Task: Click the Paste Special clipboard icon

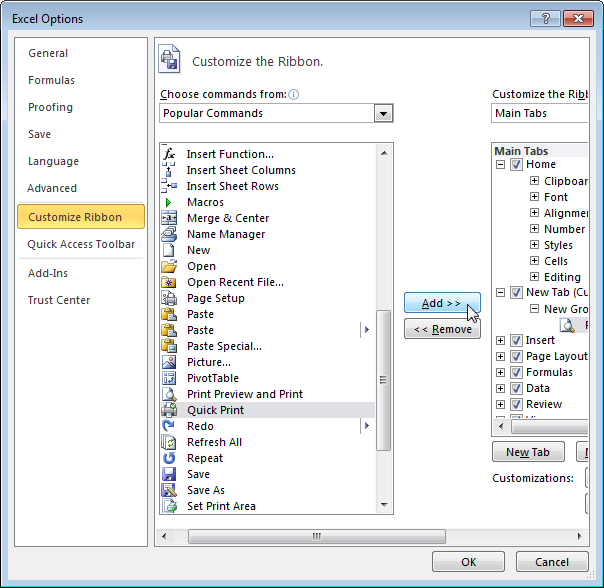Action: (x=169, y=346)
